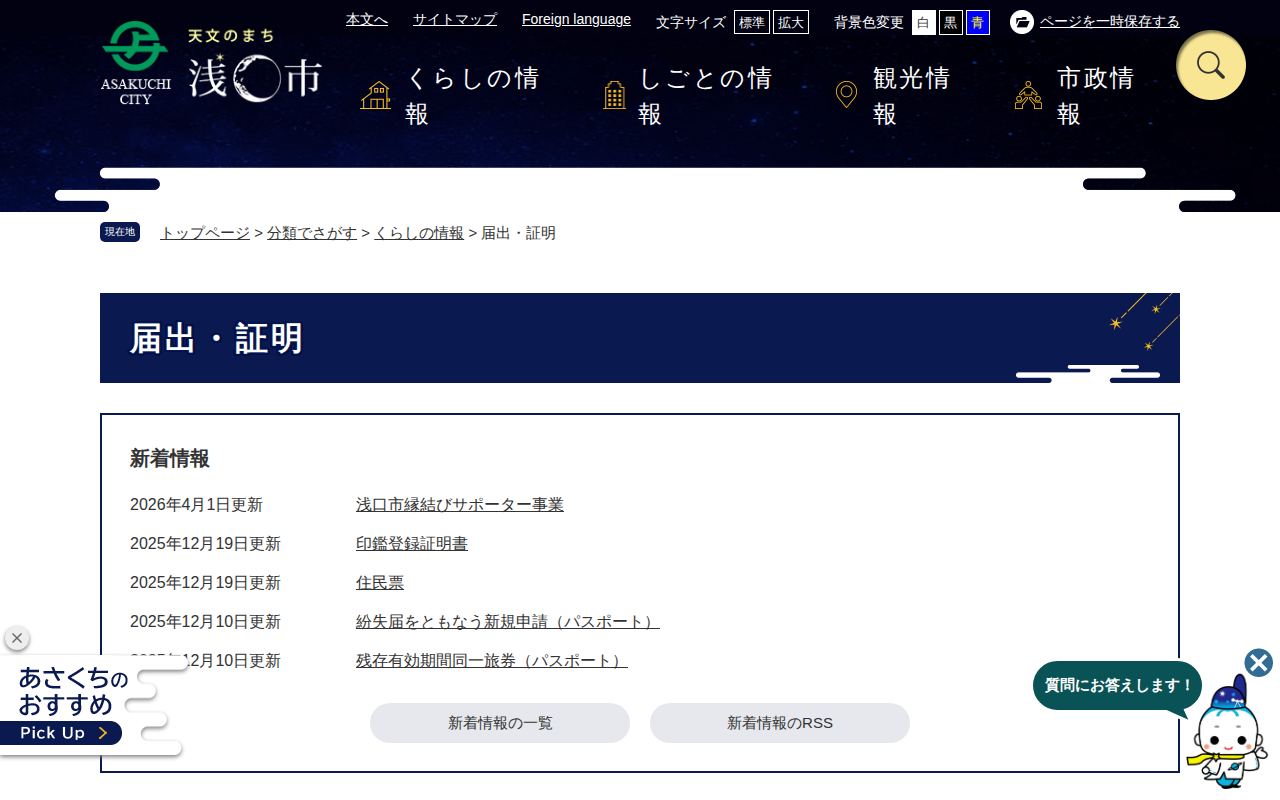Screen dimensions: 1280x800
Task: Click the city hall icon beside 市政情報
Action: pos(1028,96)
